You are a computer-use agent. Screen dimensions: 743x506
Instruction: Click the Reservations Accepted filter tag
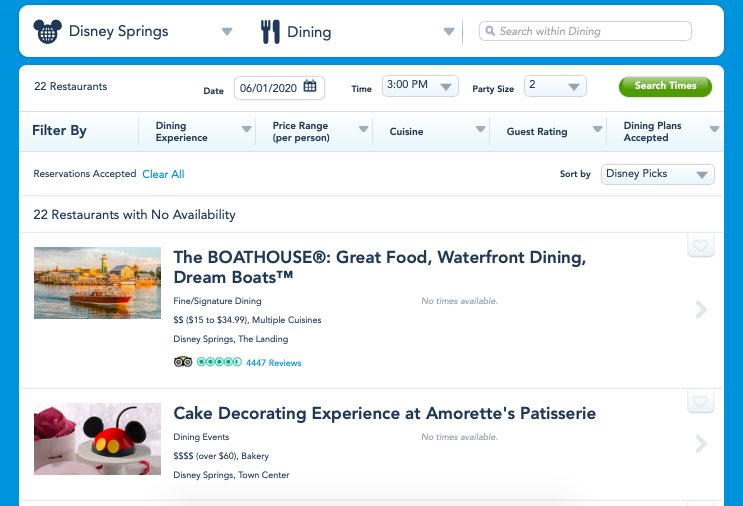(85, 173)
